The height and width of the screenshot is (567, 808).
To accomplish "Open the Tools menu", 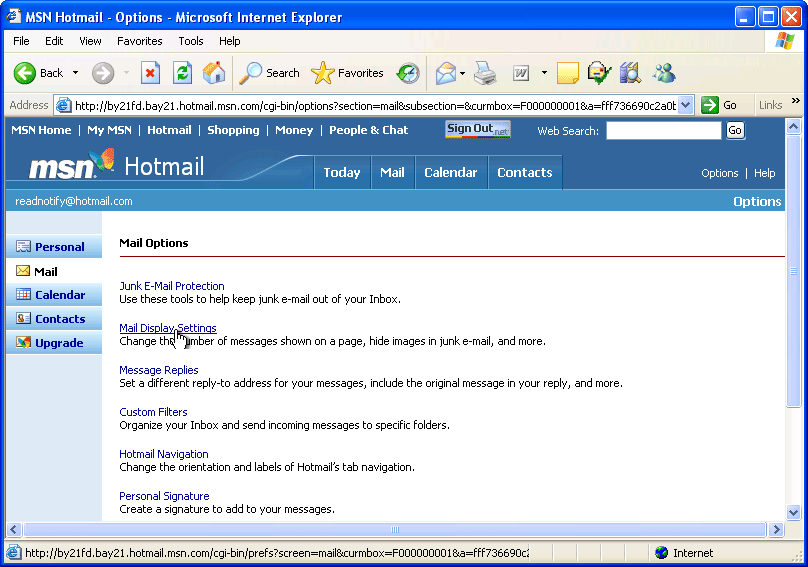I will pos(191,41).
